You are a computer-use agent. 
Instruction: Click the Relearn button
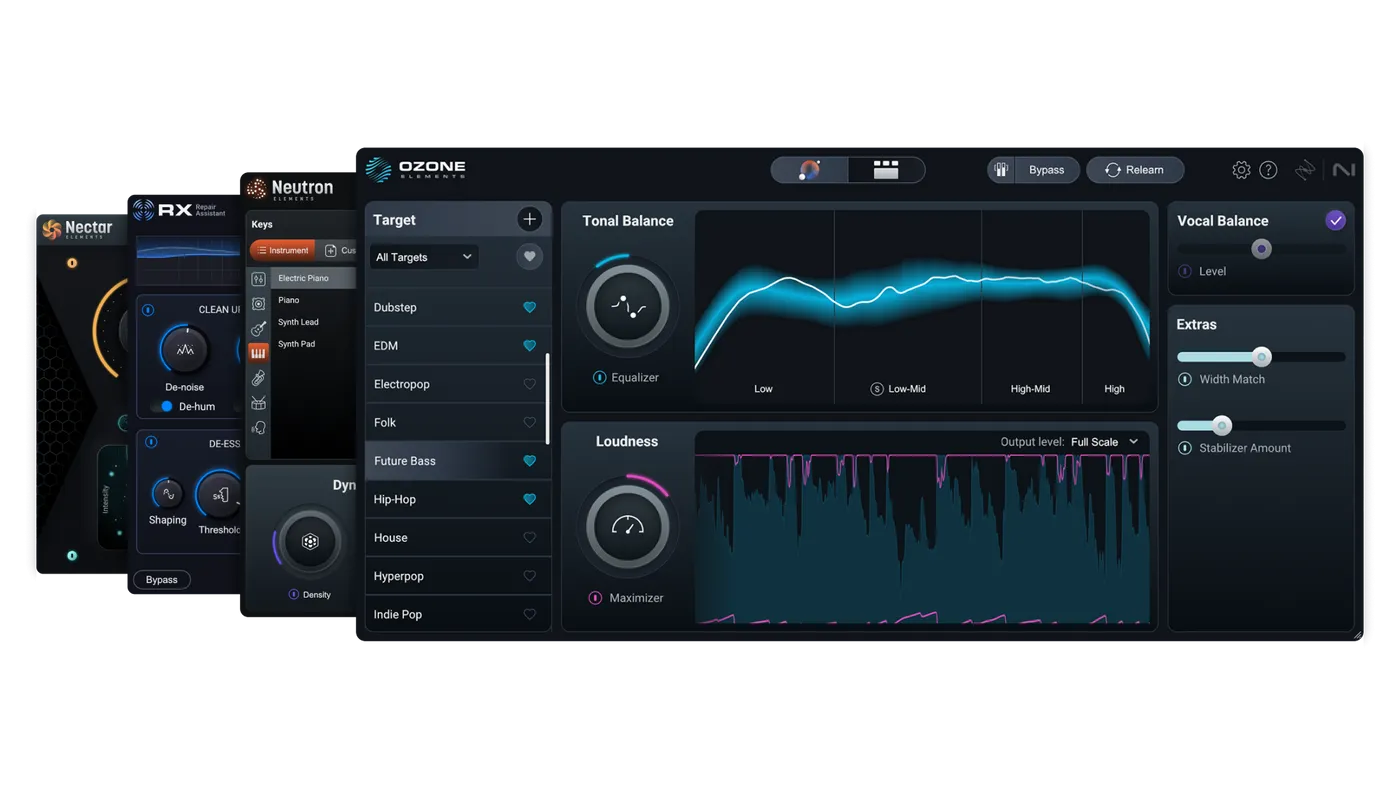tap(1135, 170)
